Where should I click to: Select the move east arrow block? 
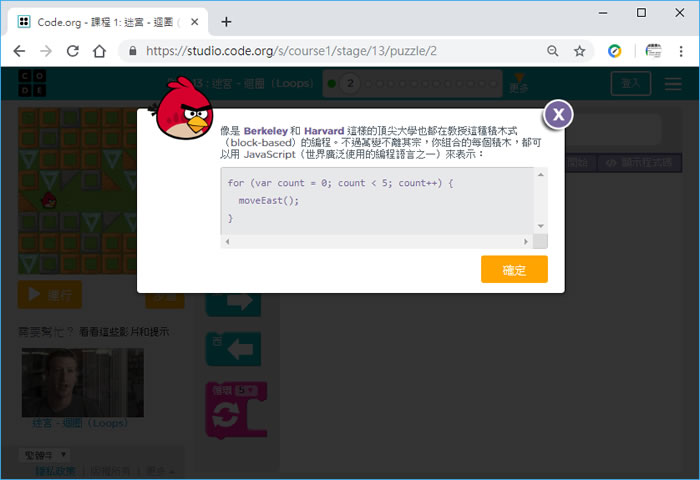point(233,303)
